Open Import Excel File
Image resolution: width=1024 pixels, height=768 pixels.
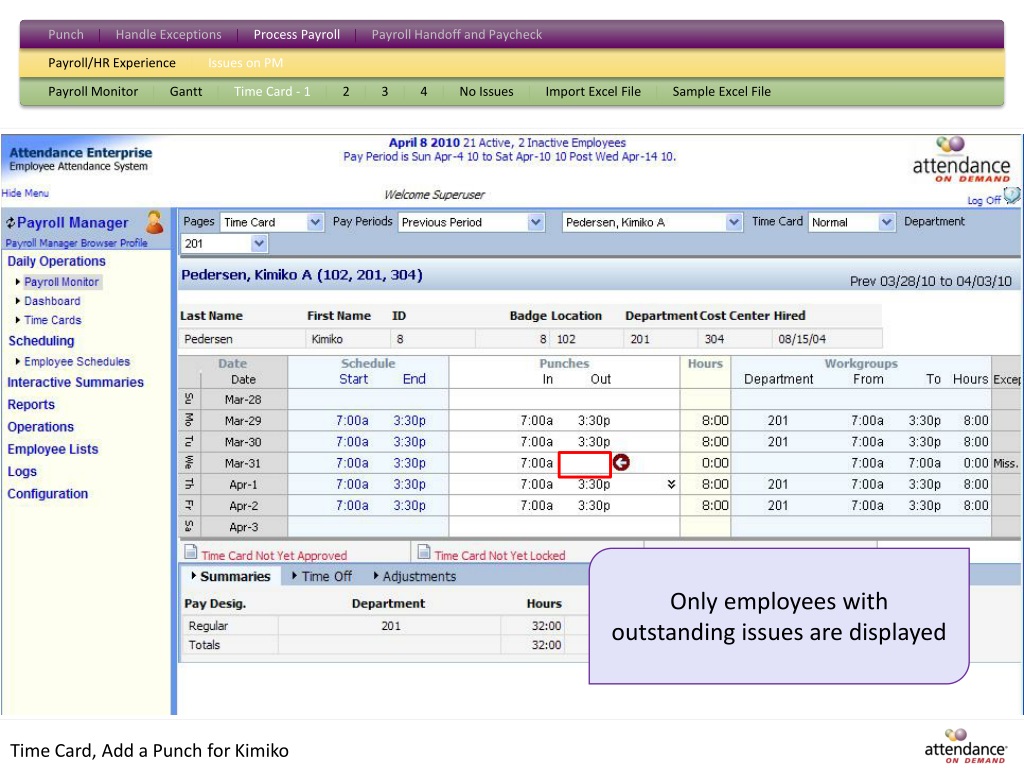[x=593, y=91]
